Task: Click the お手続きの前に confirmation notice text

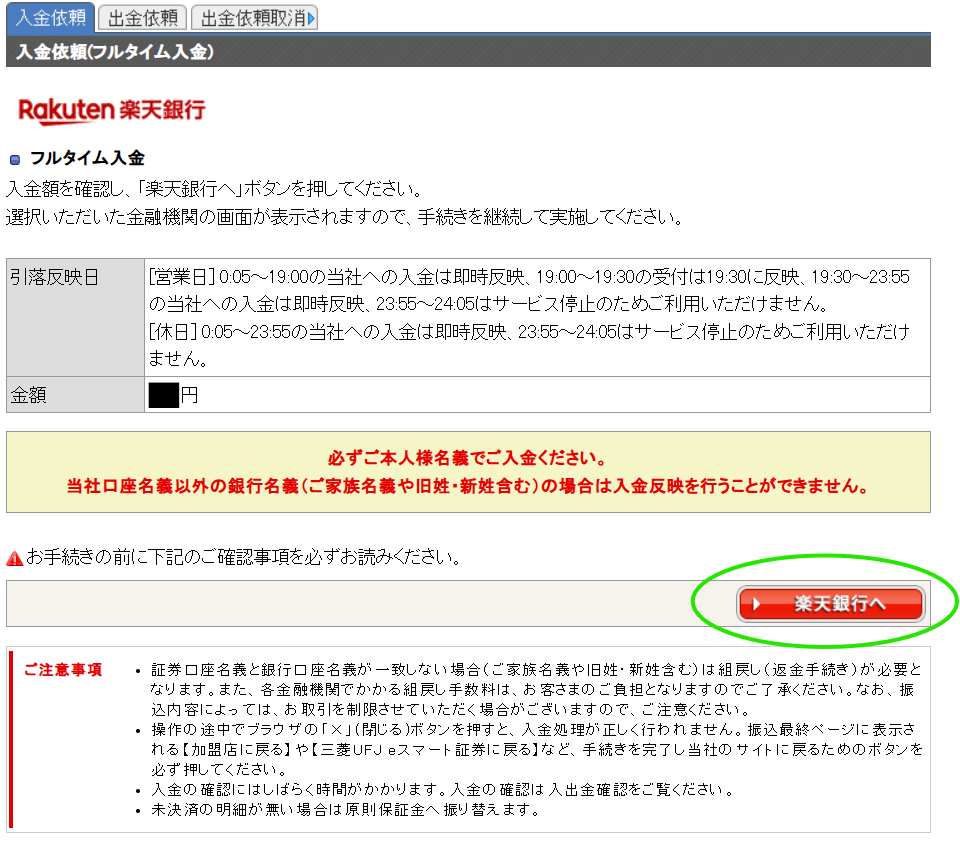Action: [x=243, y=557]
